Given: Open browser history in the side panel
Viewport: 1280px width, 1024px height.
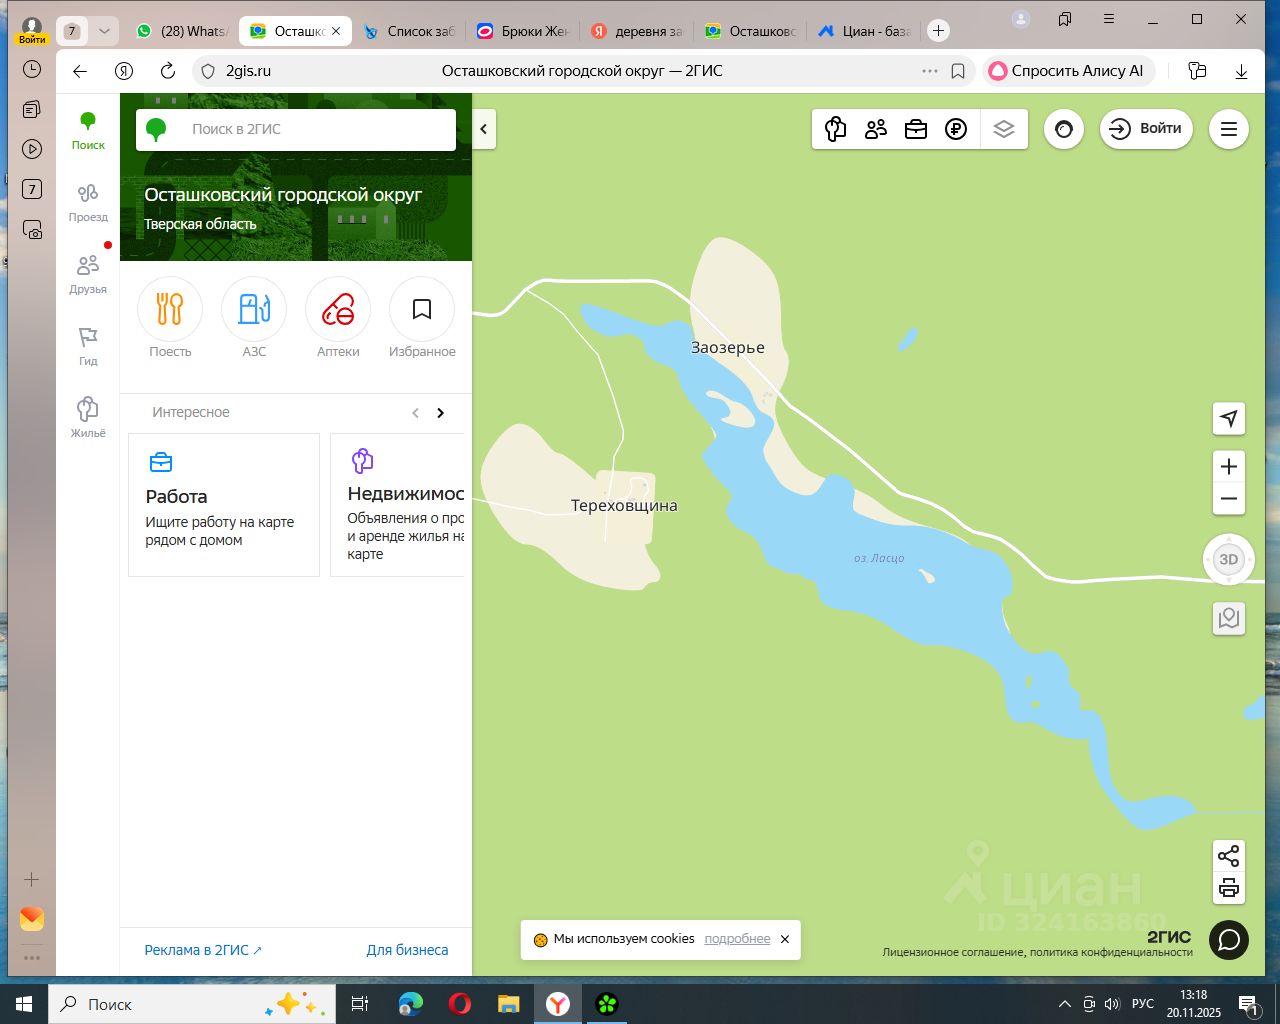Looking at the screenshot, I should [32, 69].
